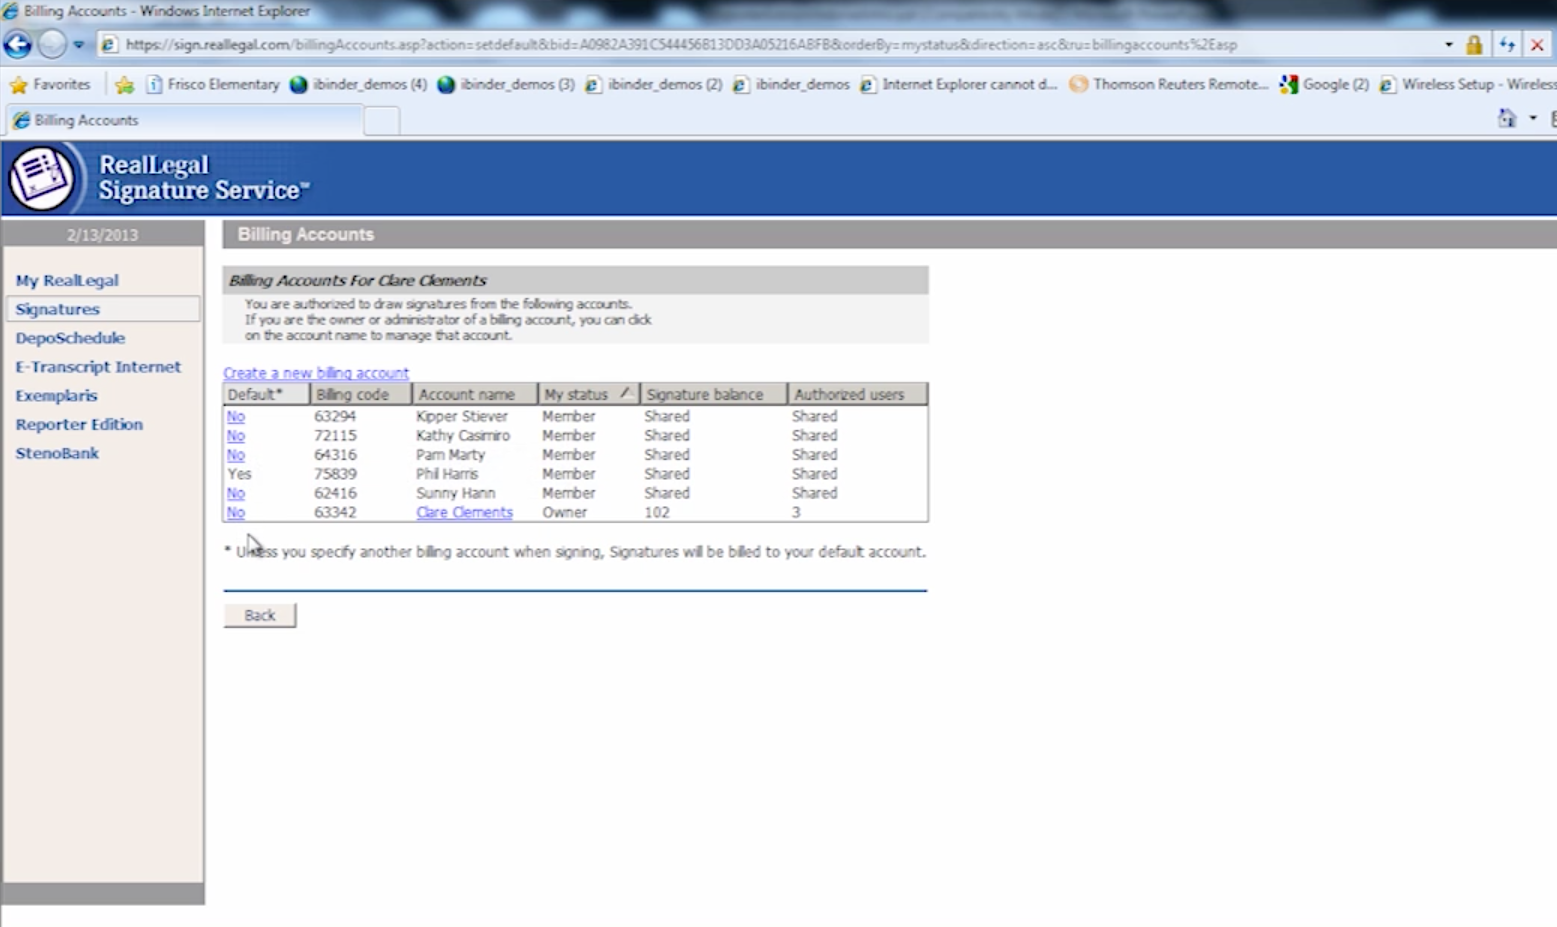
Task: Set Kipper Stiever account as default
Action: 235,416
